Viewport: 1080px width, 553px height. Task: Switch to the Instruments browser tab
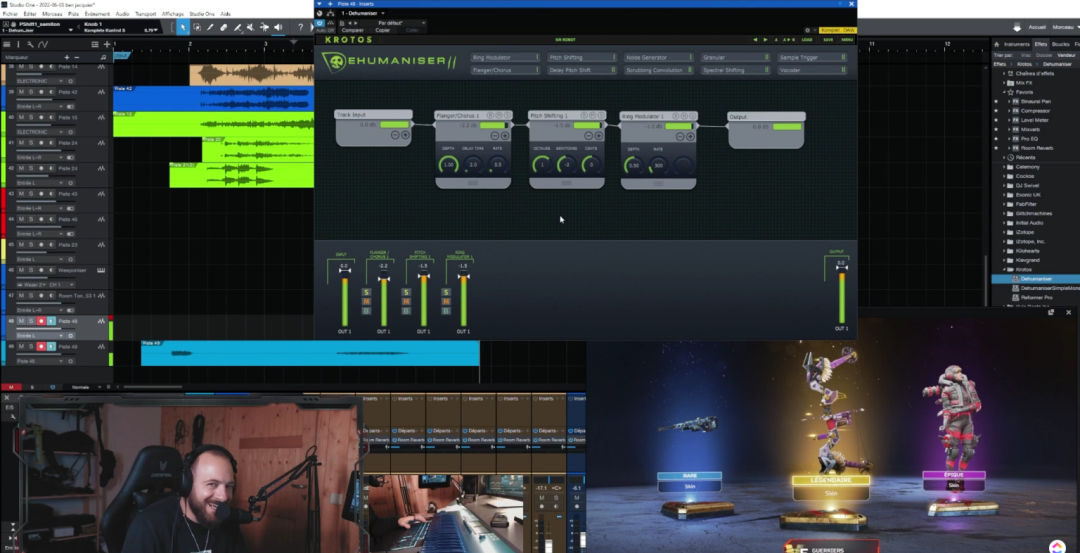pyautogui.click(x=1017, y=45)
